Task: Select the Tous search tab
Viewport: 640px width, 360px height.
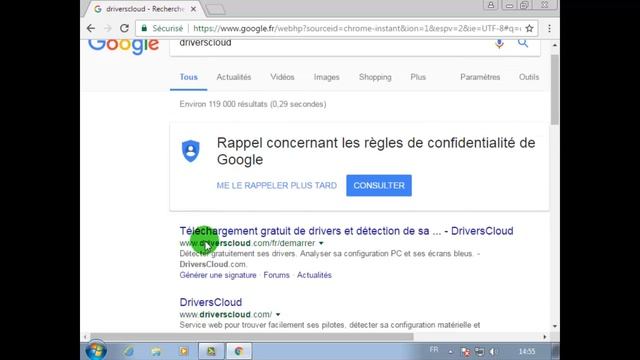Action: point(189,77)
